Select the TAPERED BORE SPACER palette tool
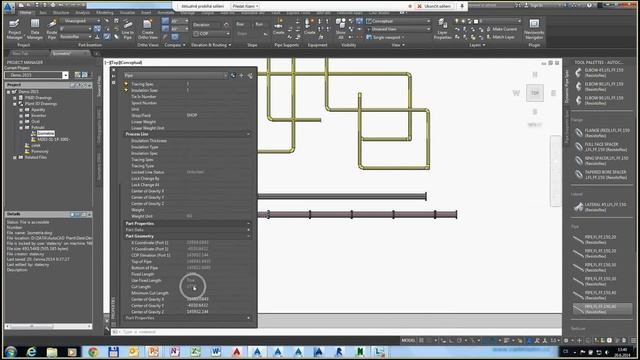The width and height of the screenshot is (640, 360). [602, 174]
